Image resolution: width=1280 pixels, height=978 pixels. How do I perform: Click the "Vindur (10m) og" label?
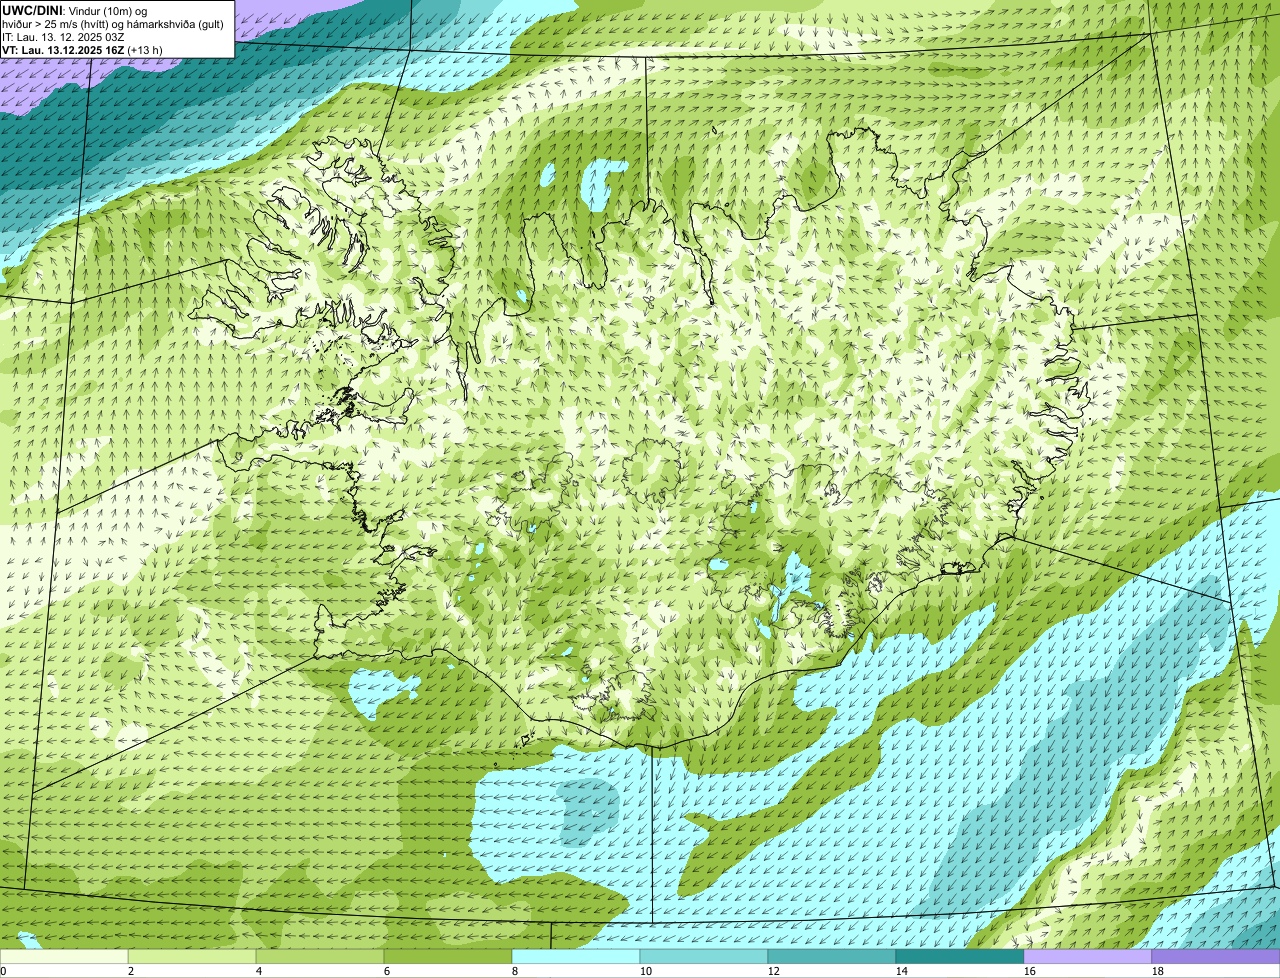[x=108, y=10]
